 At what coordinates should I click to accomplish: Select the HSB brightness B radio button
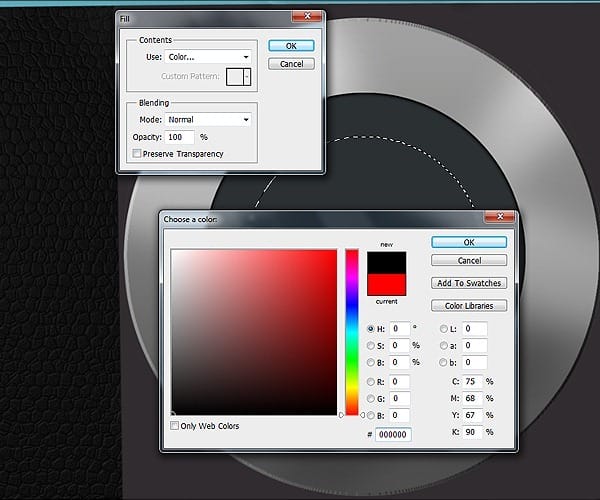coord(370,362)
